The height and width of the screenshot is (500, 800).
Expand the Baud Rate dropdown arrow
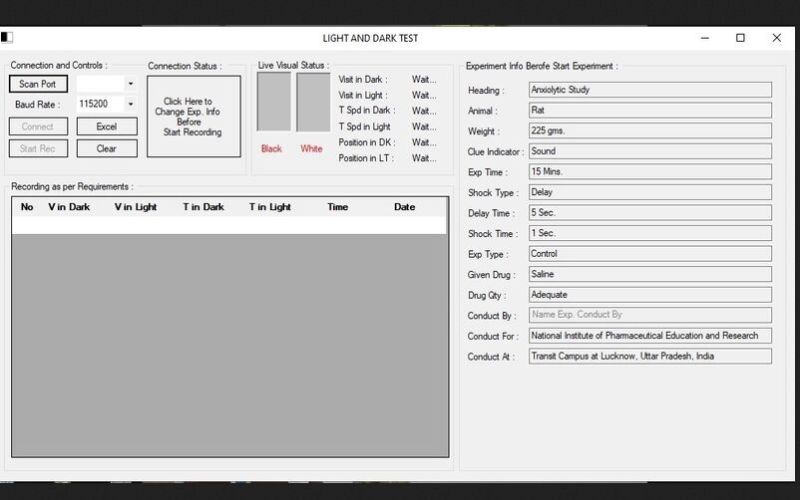[x=130, y=104]
